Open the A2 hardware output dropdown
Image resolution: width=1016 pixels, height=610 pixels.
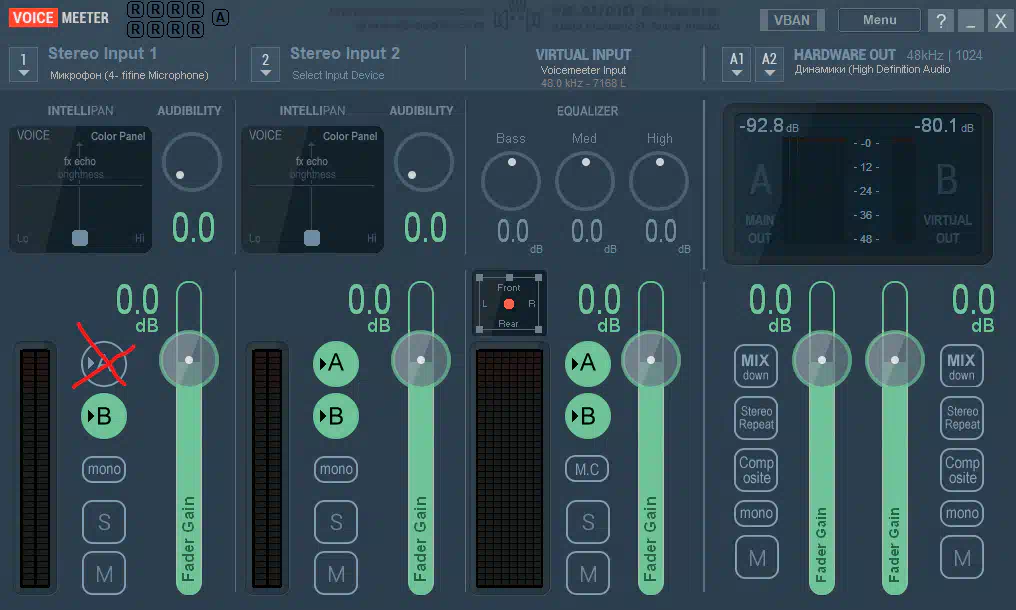point(769,64)
